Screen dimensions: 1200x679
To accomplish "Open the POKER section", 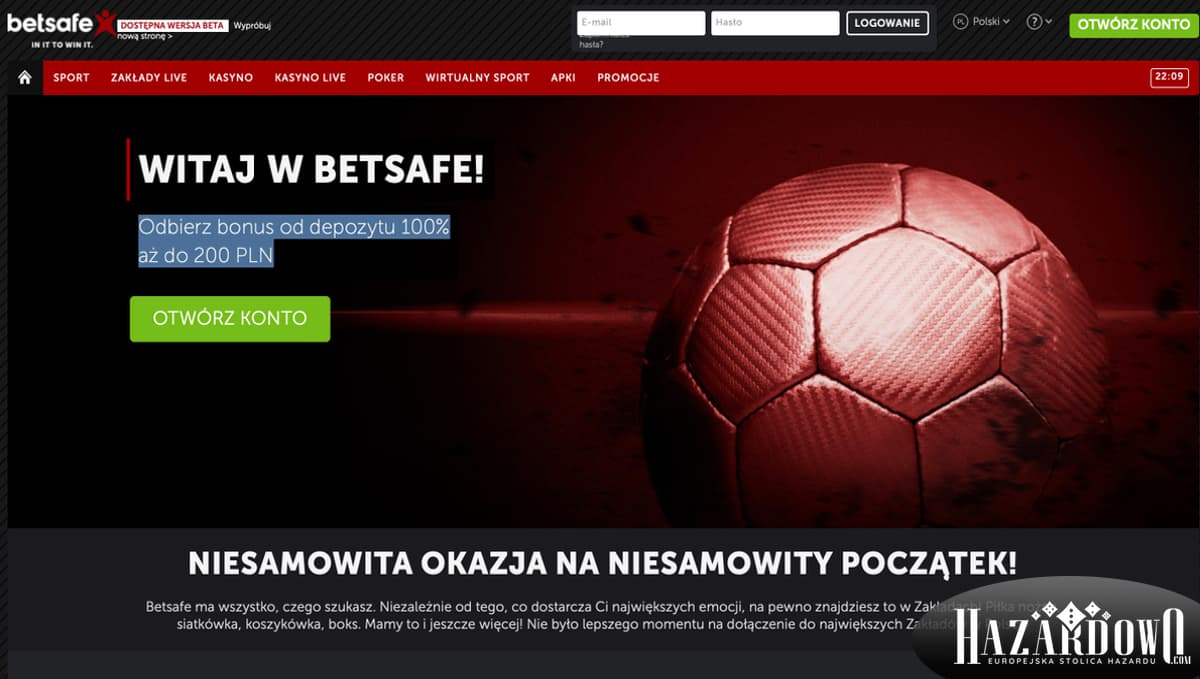I will click(386, 78).
